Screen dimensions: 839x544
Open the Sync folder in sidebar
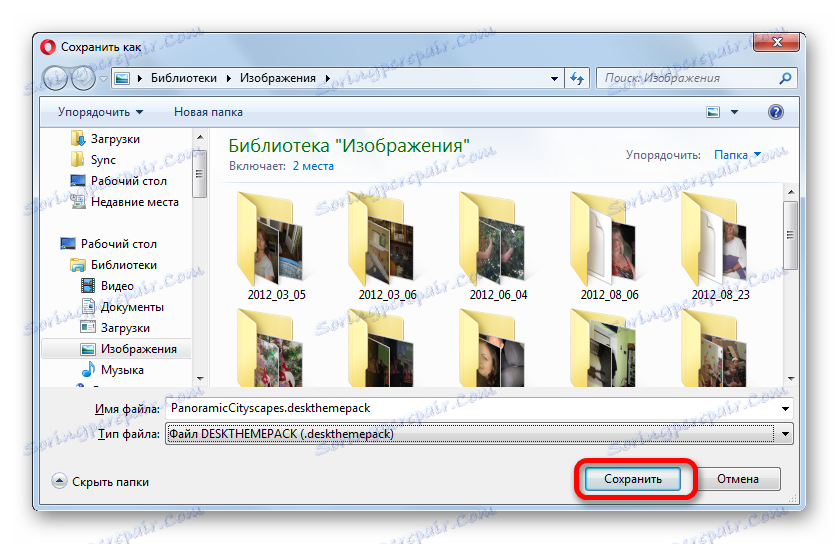pyautogui.click(x=103, y=160)
